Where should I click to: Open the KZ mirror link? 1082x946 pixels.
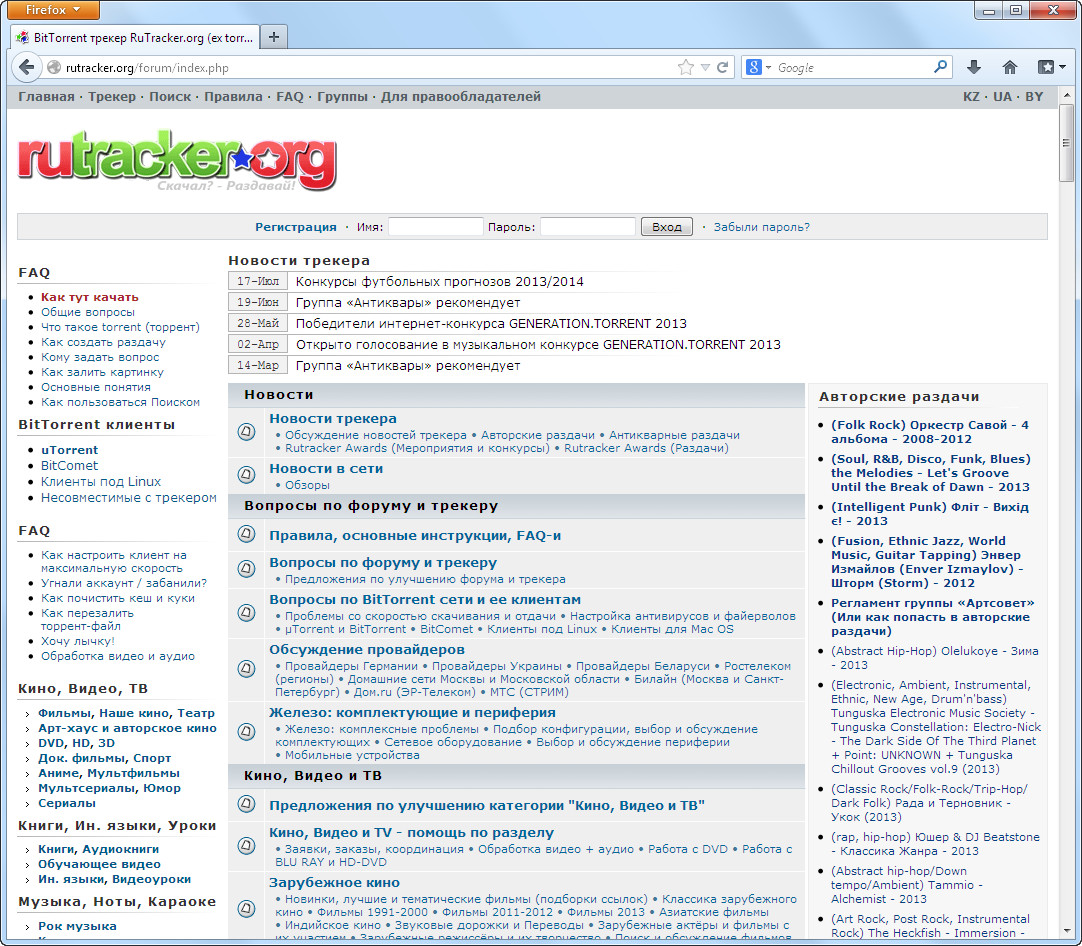click(x=971, y=97)
